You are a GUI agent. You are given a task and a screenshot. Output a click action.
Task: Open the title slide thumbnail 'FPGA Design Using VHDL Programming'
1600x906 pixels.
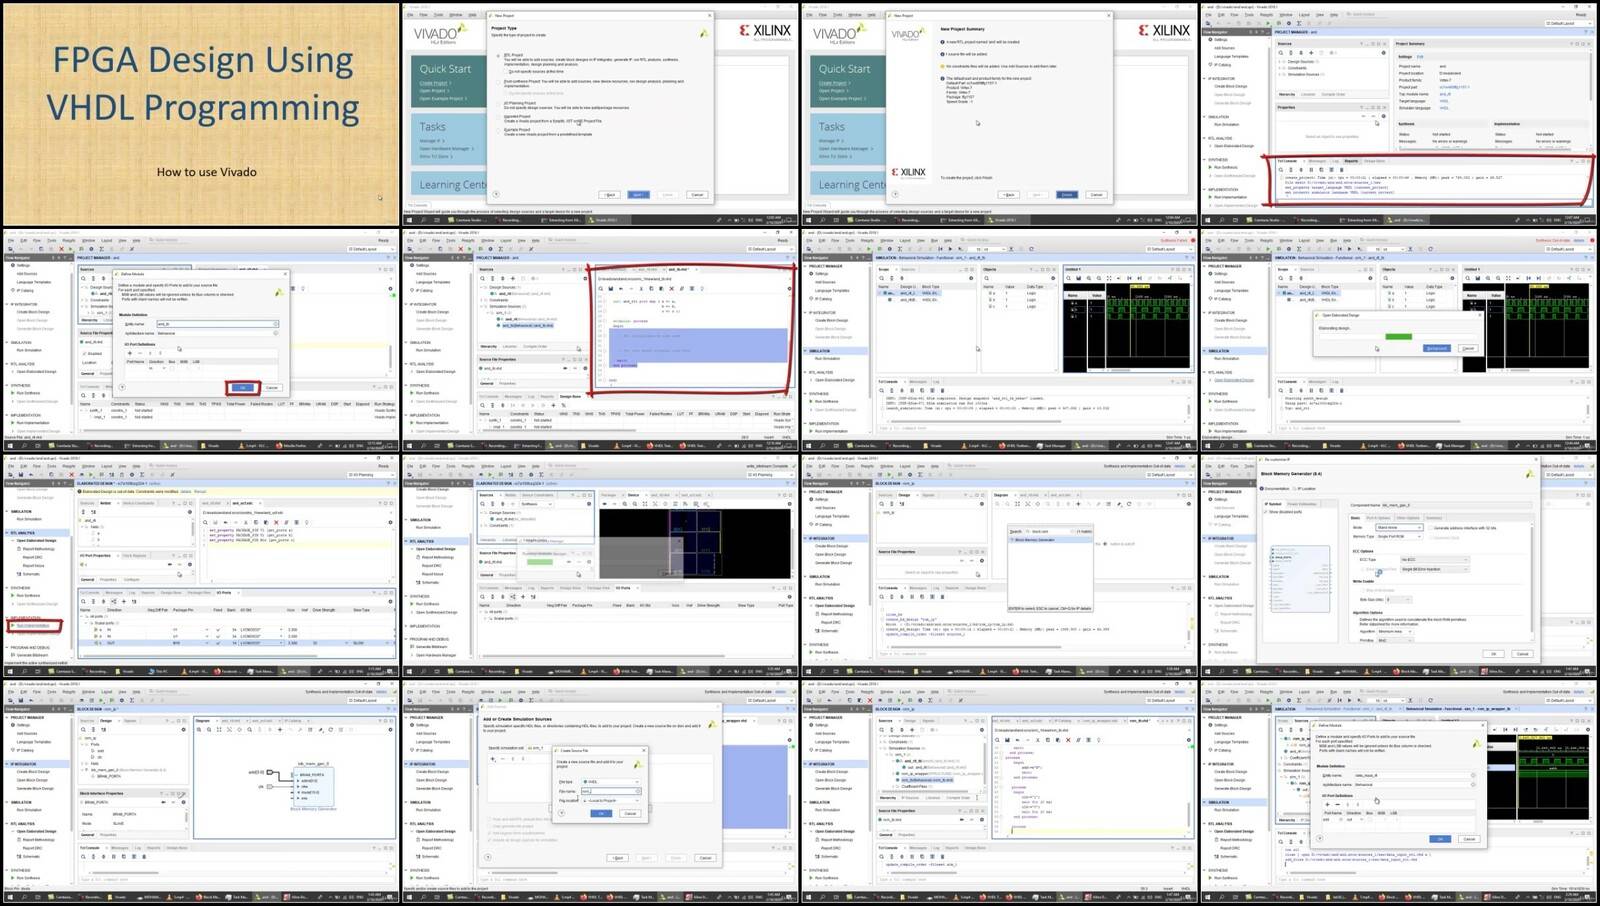pos(200,114)
